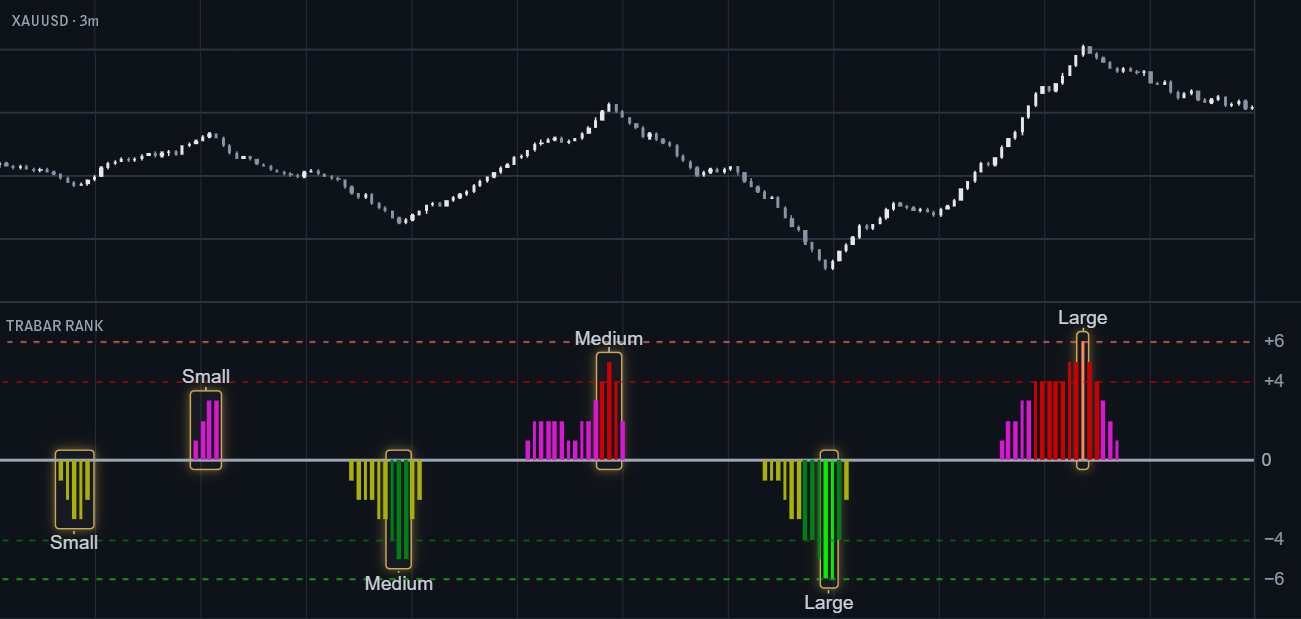Select the Large label above red bars
Viewport: 1301px width, 619px height.
[1083, 318]
